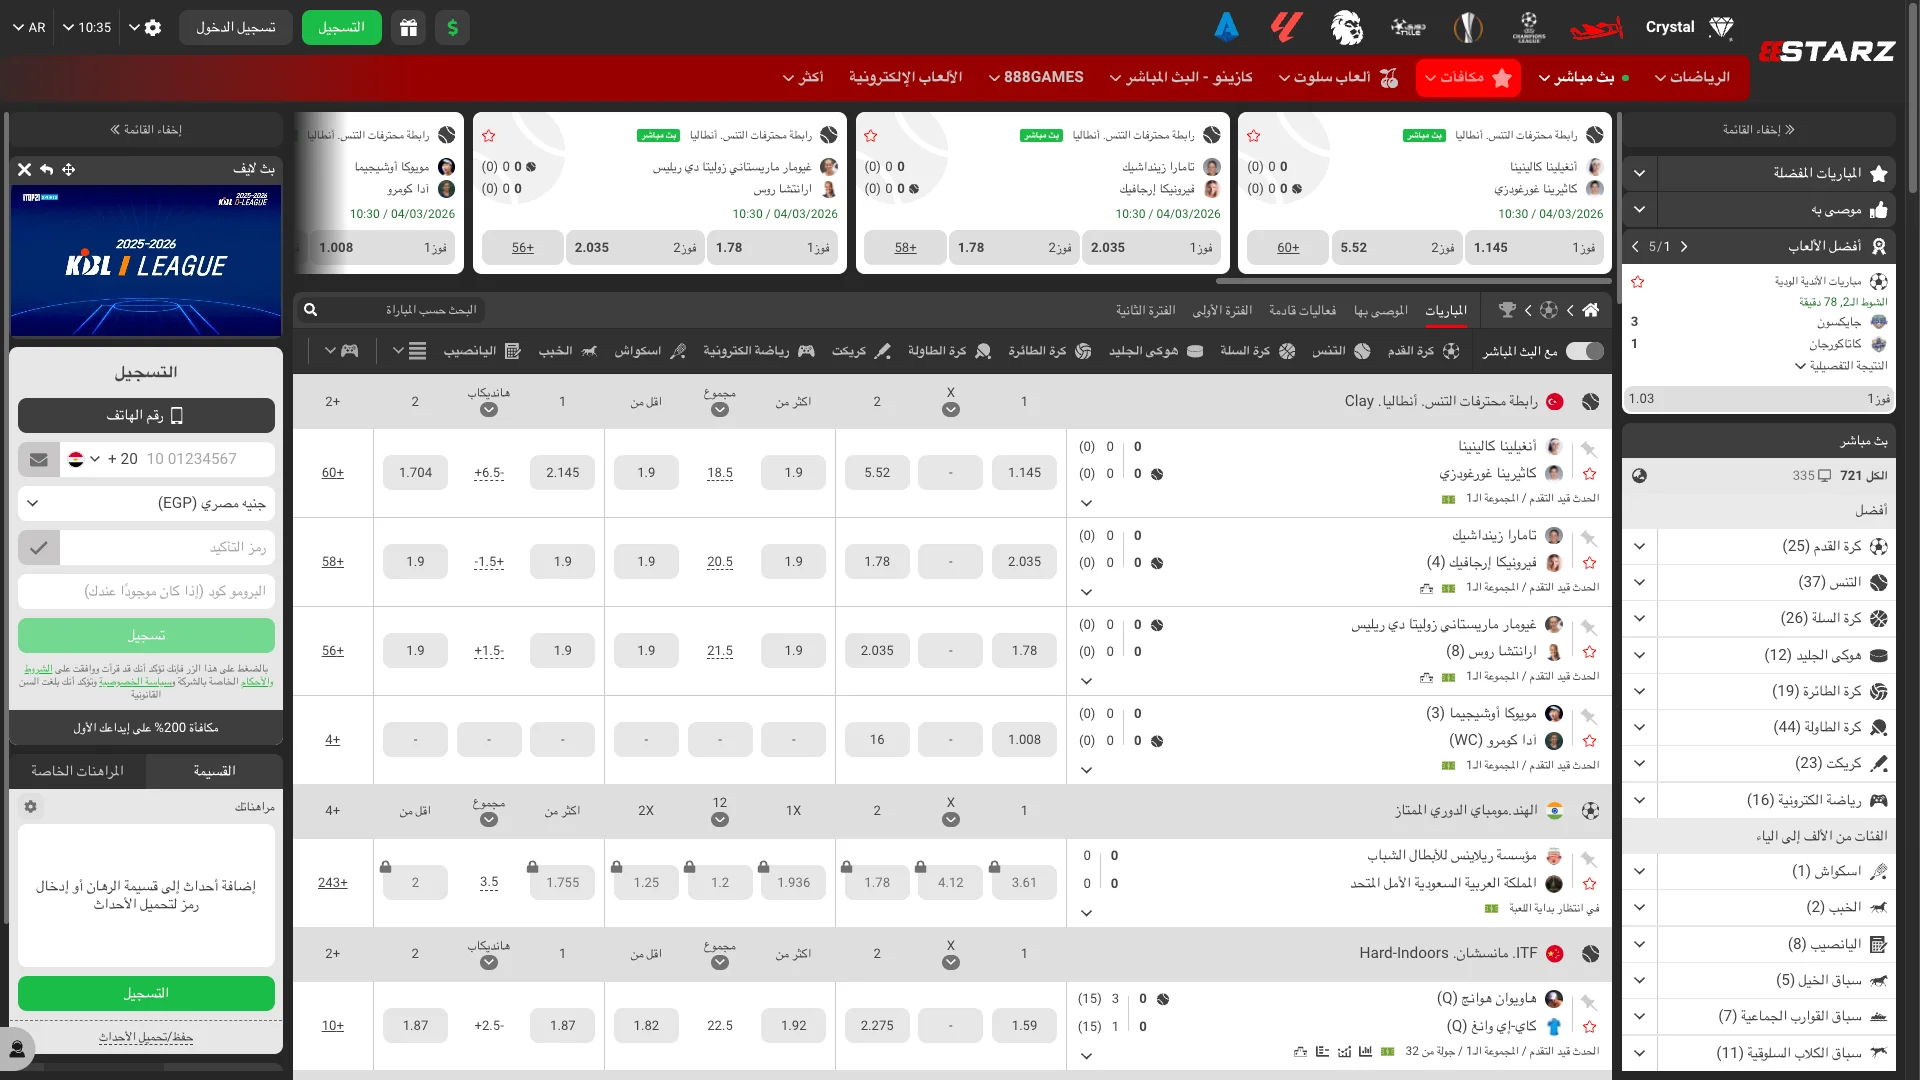Favorite the هاويوان هوانج match row star
This screenshot has width=1920, height=1080.
1590,1027
